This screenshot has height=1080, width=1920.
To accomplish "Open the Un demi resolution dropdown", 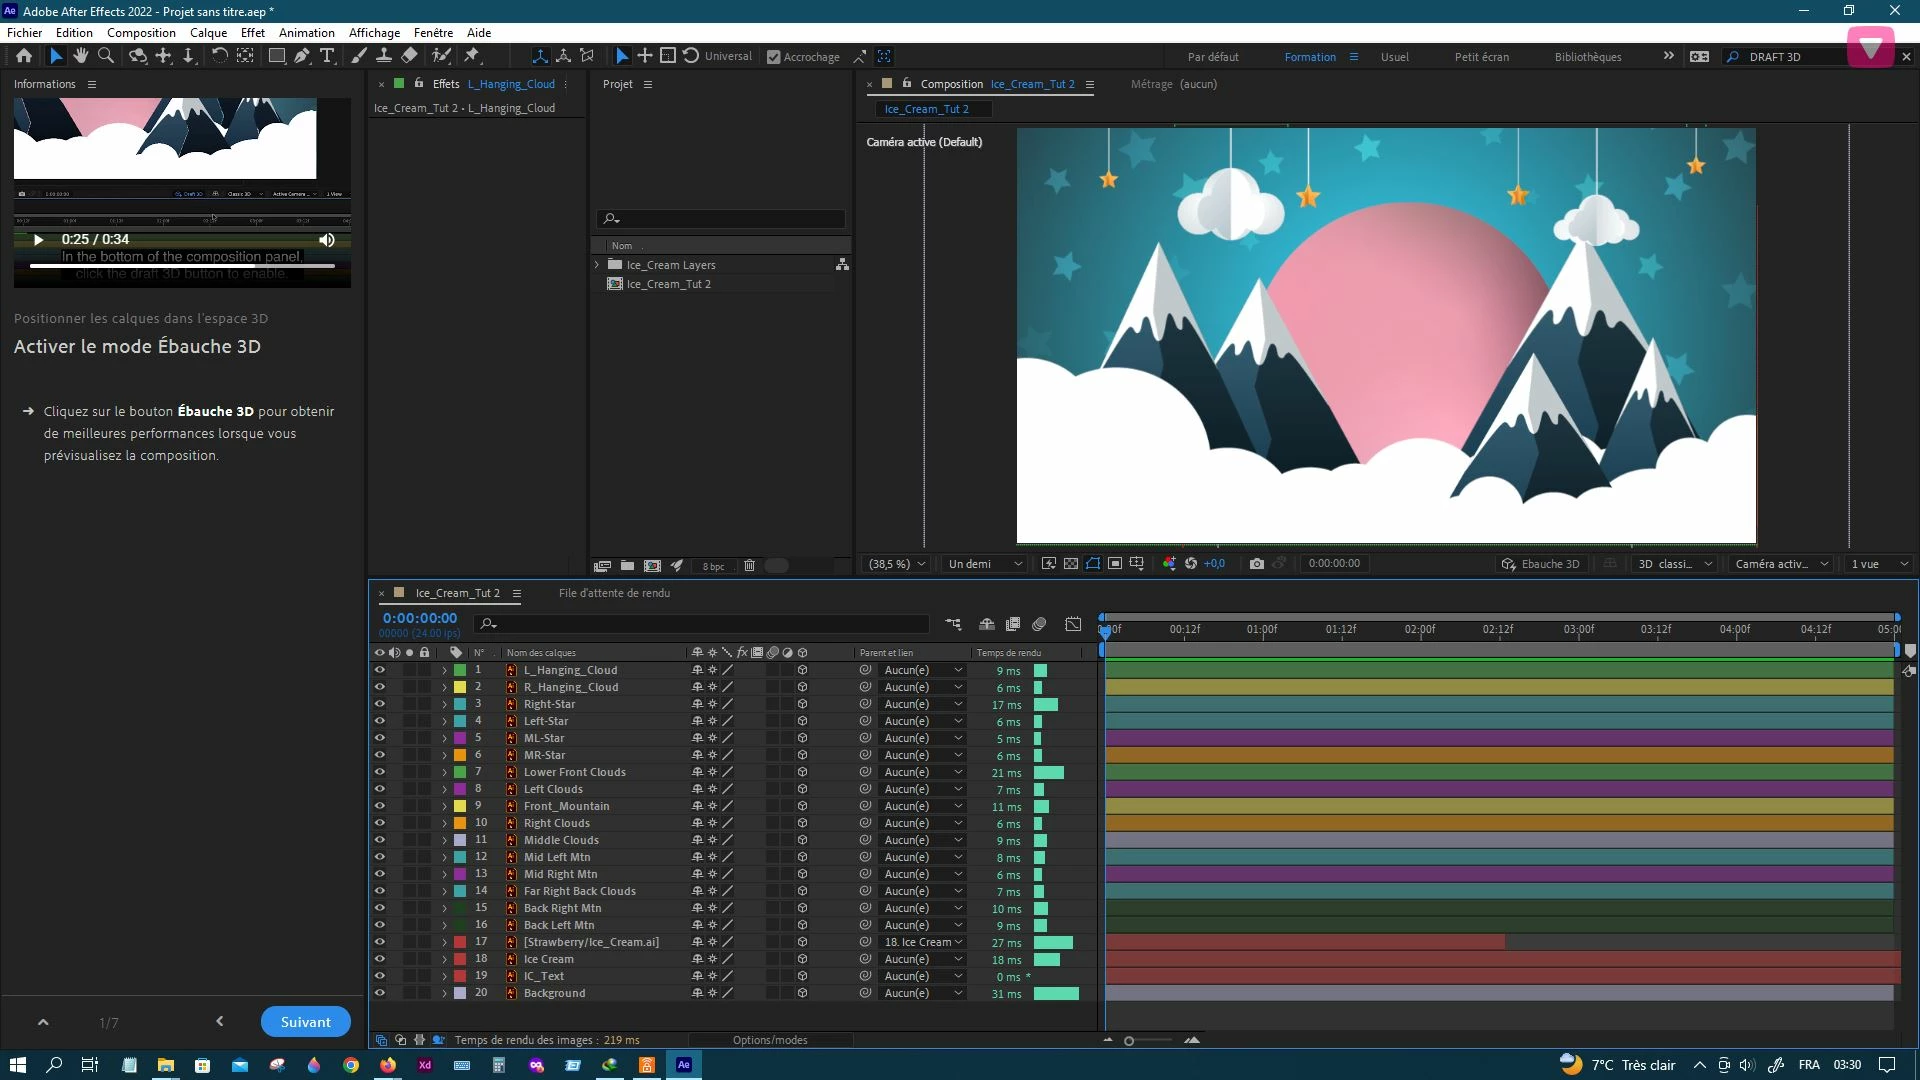I will (x=985, y=564).
